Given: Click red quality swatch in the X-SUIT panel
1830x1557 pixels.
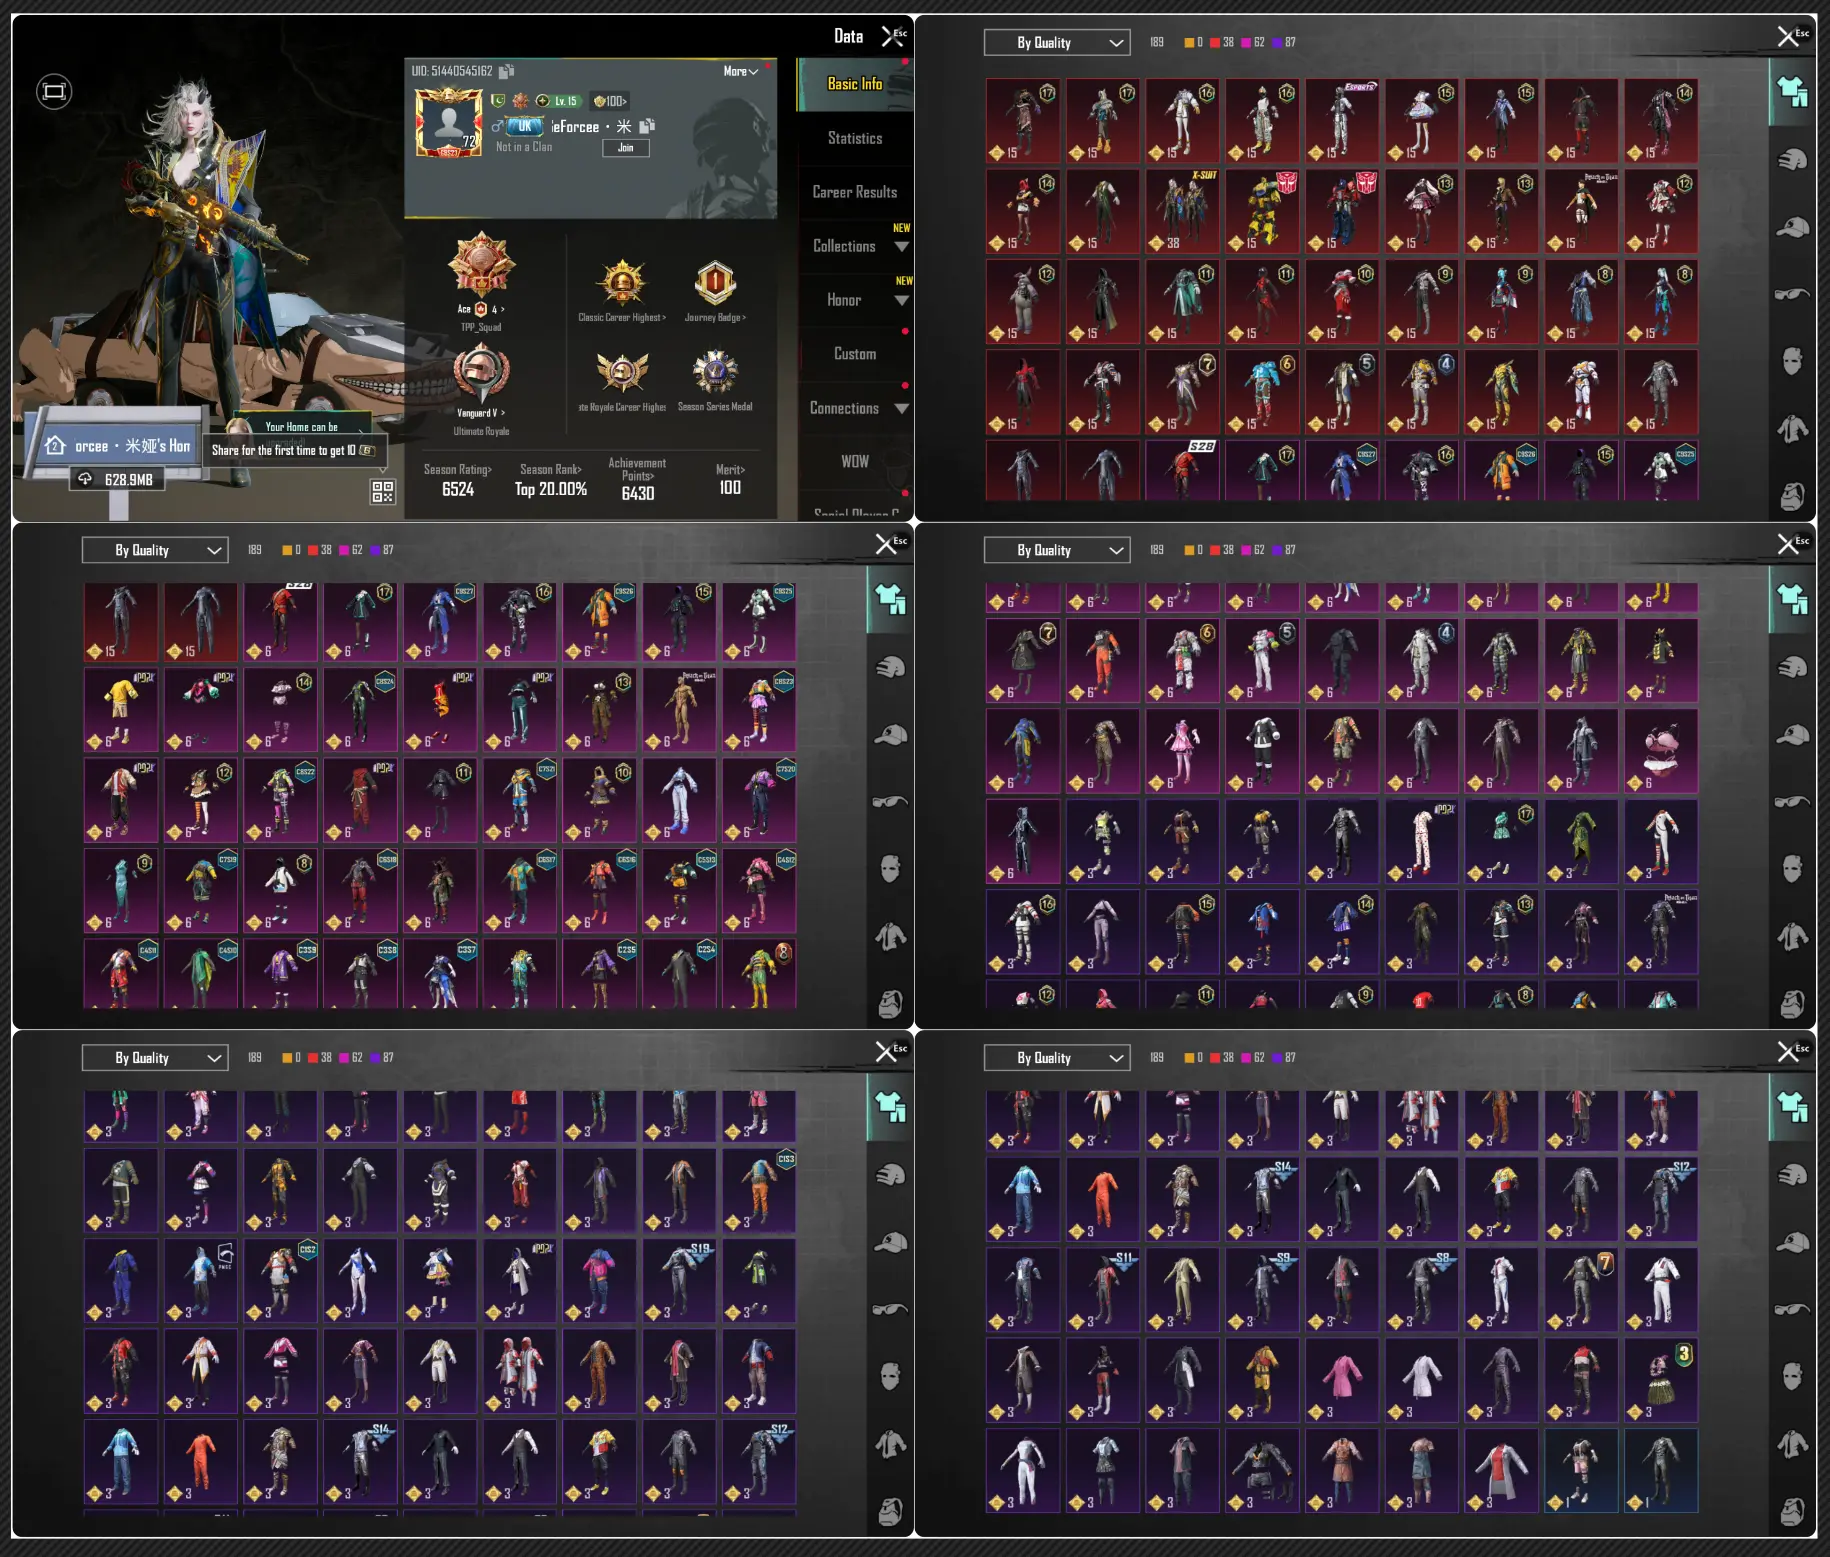Looking at the screenshot, I should pyautogui.click(x=1215, y=43).
